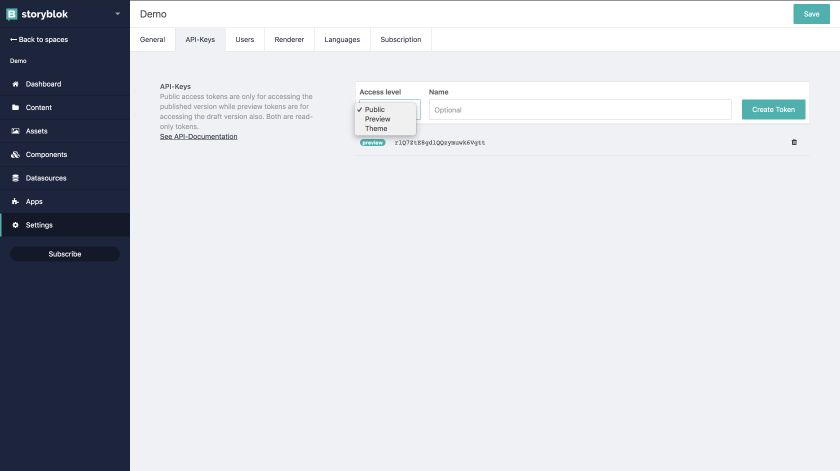Switch to the General tab

tap(153, 40)
